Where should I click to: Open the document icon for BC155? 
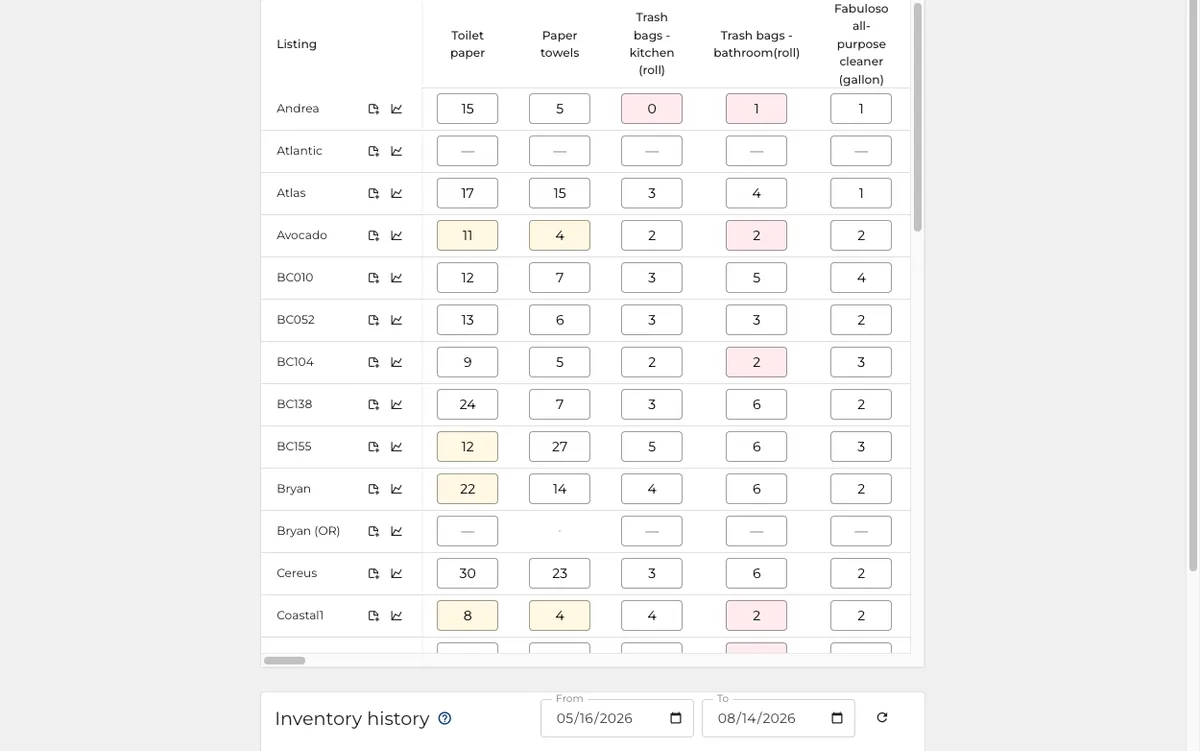[x=373, y=447]
